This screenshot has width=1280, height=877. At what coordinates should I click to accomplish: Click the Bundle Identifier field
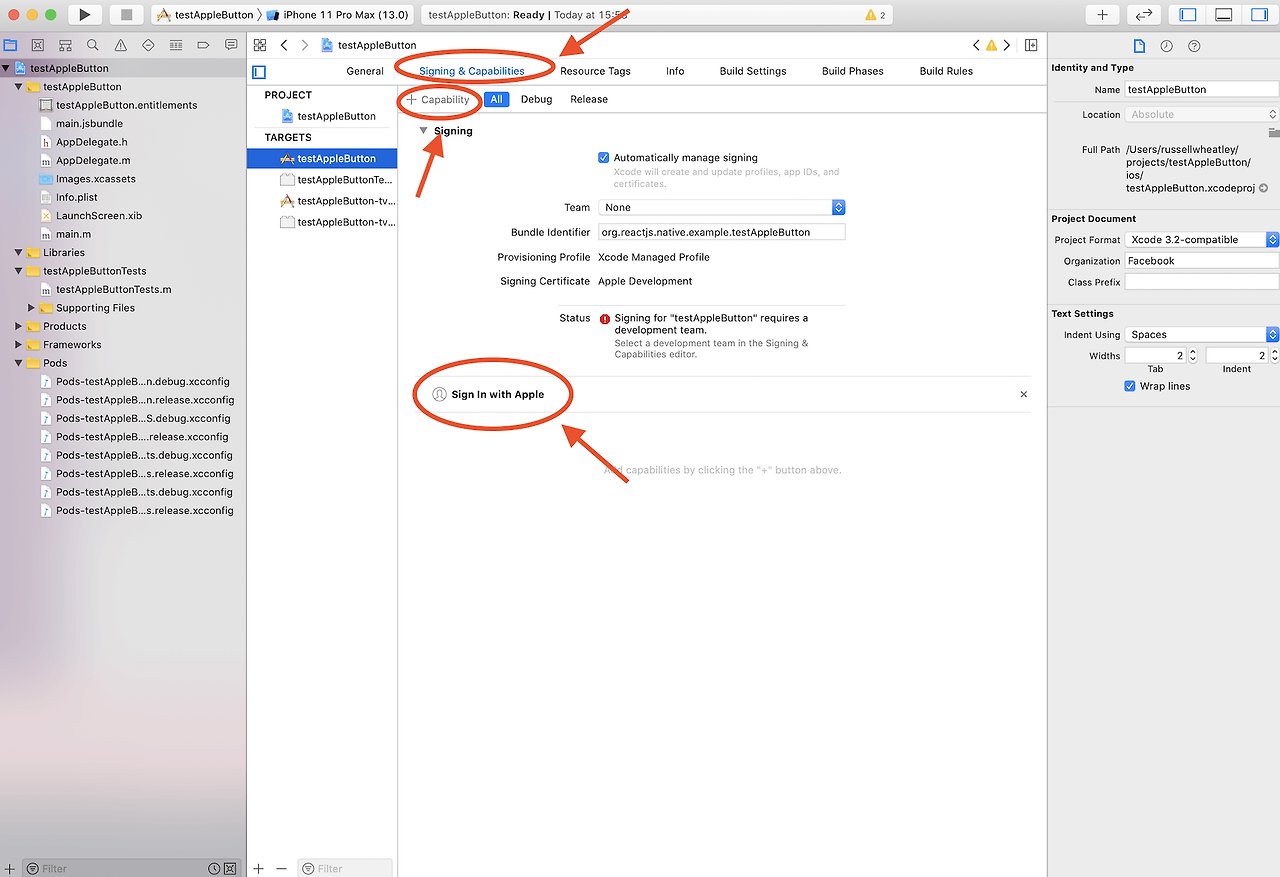(x=722, y=231)
